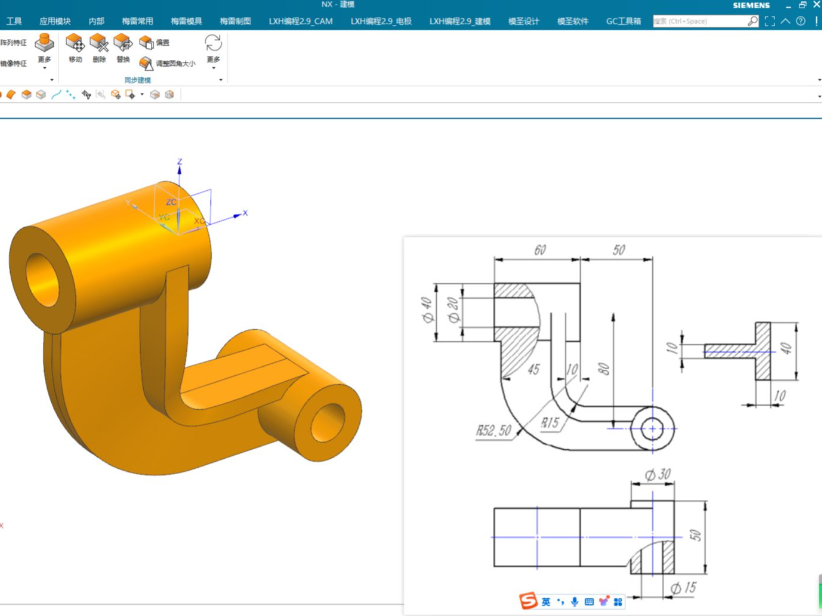Screen dimensions: 822x616
Task: Click the 阵列特征 pattern feature button
Action: tap(14, 42)
